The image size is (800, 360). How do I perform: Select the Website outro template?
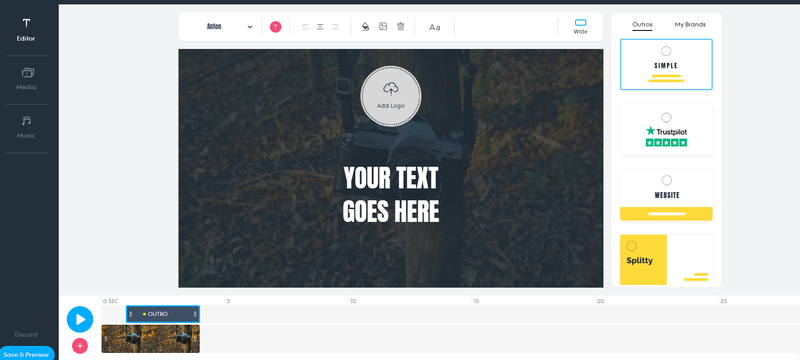(666, 195)
